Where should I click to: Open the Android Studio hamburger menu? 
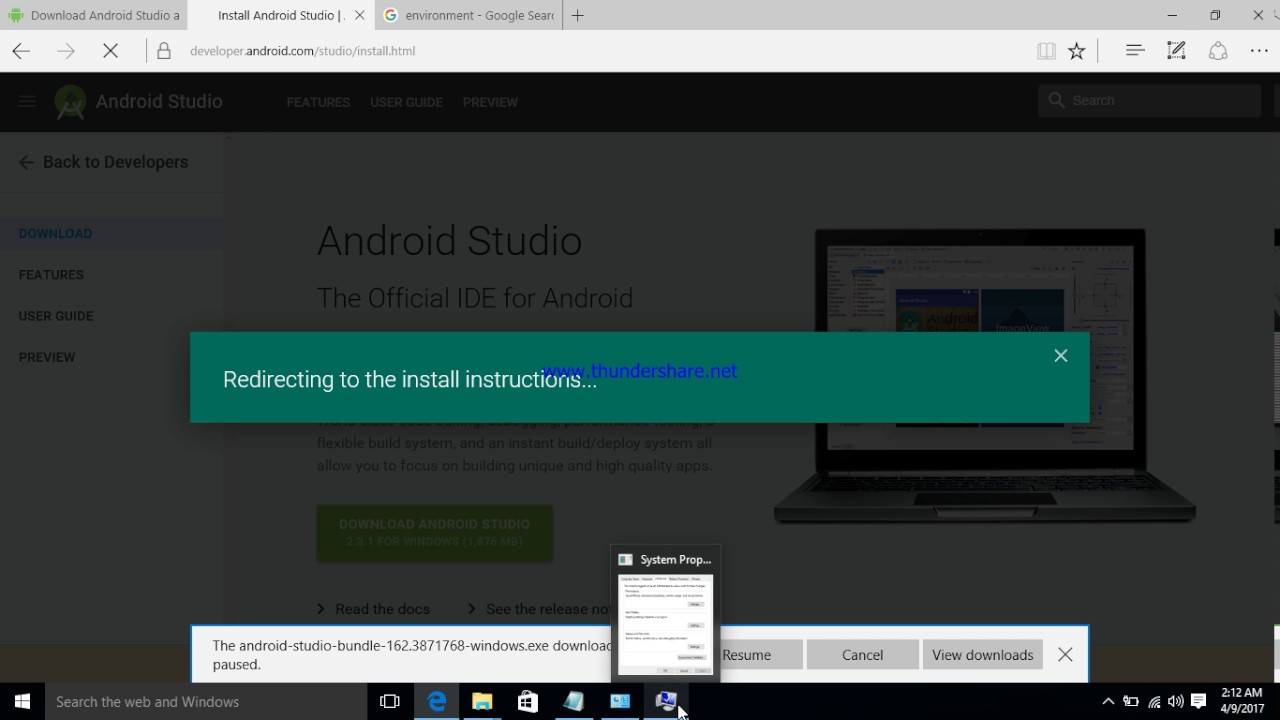27,101
